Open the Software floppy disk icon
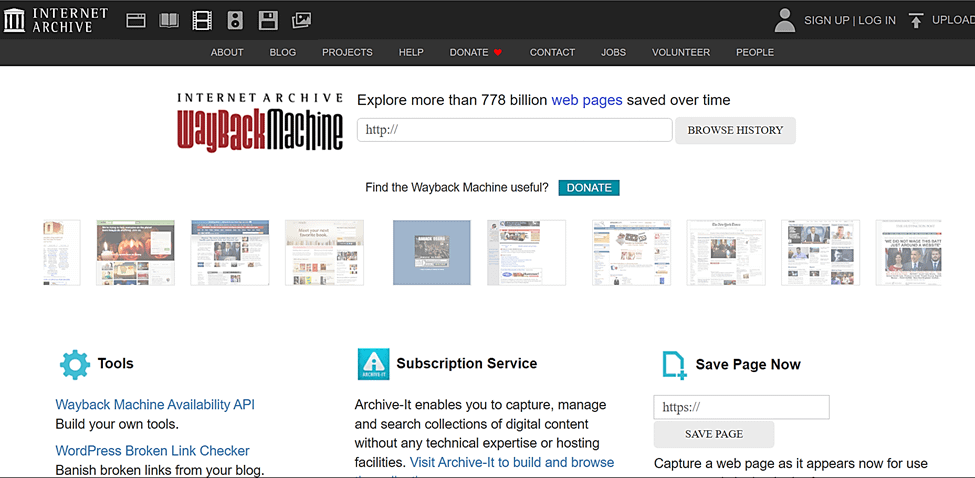This screenshot has height=478, width=975. [268, 21]
